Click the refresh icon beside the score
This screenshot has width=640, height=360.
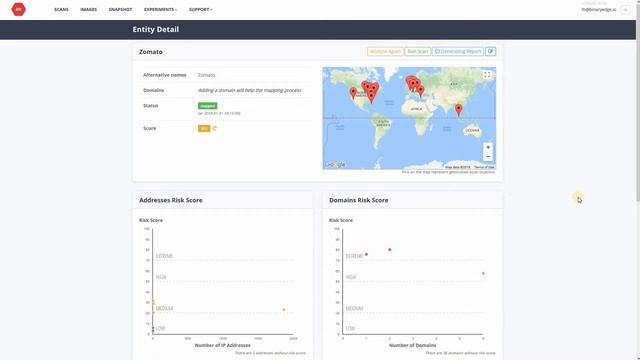[215, 128]
